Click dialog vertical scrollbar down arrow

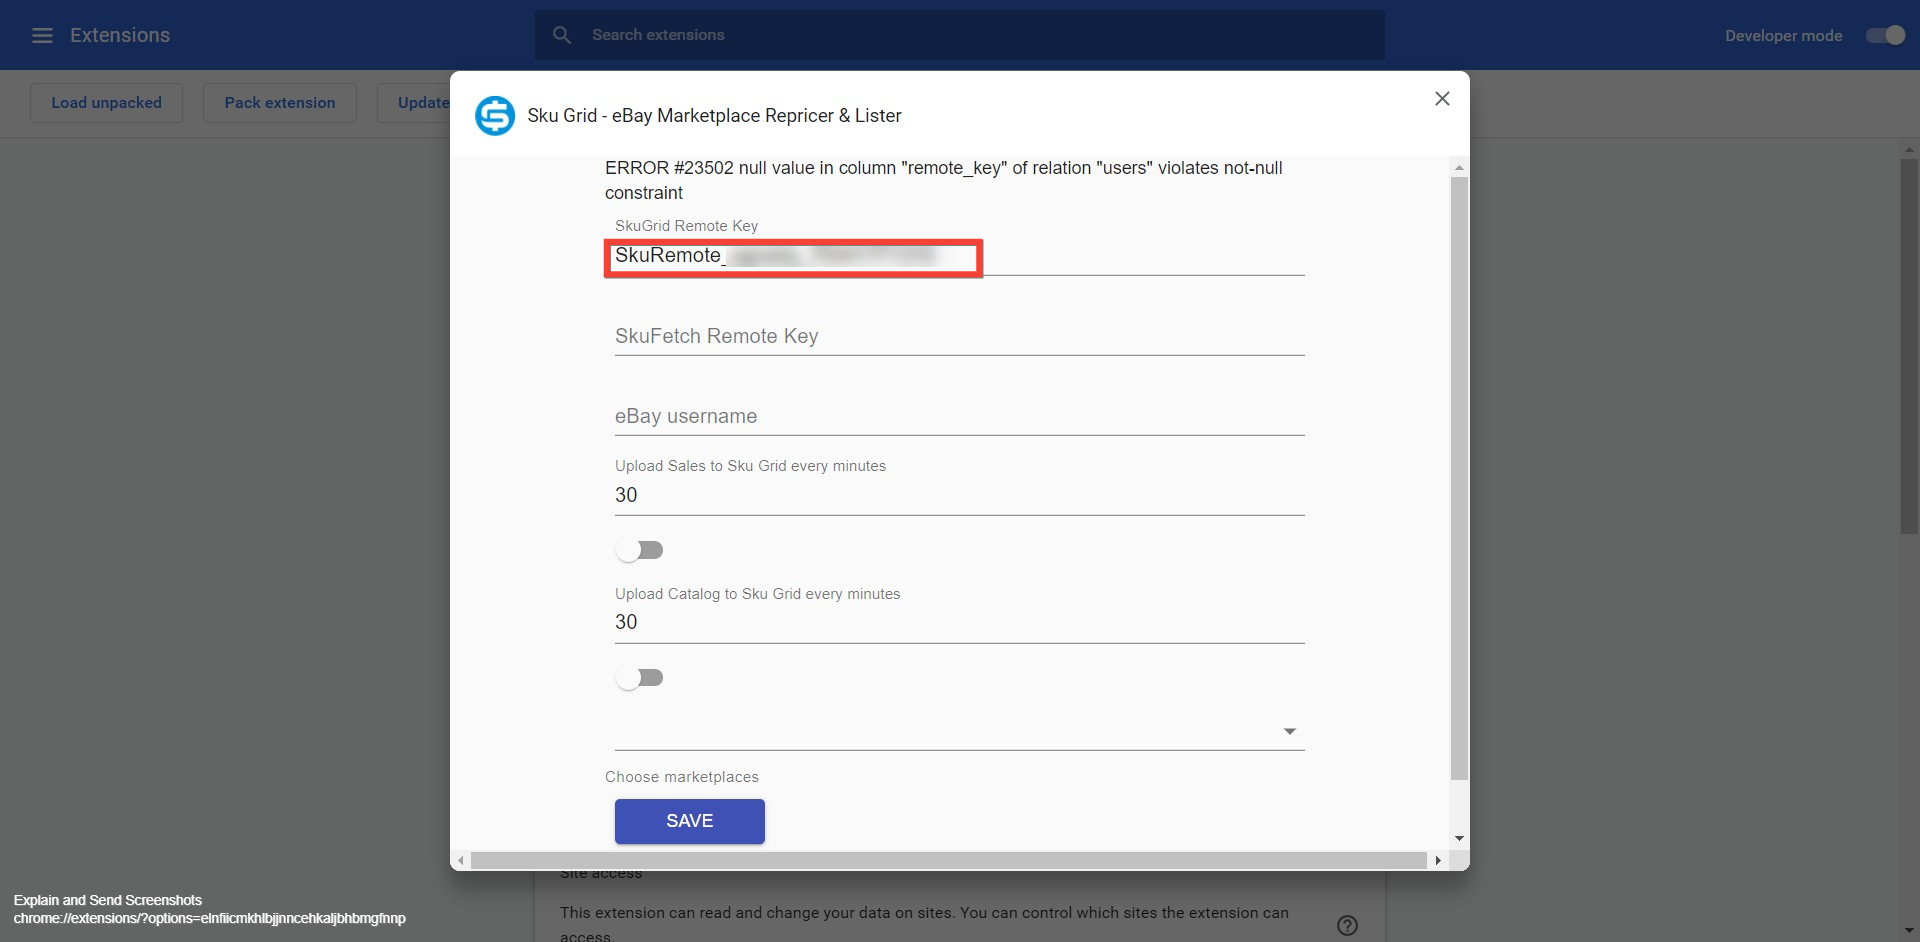pos(1460,839)
